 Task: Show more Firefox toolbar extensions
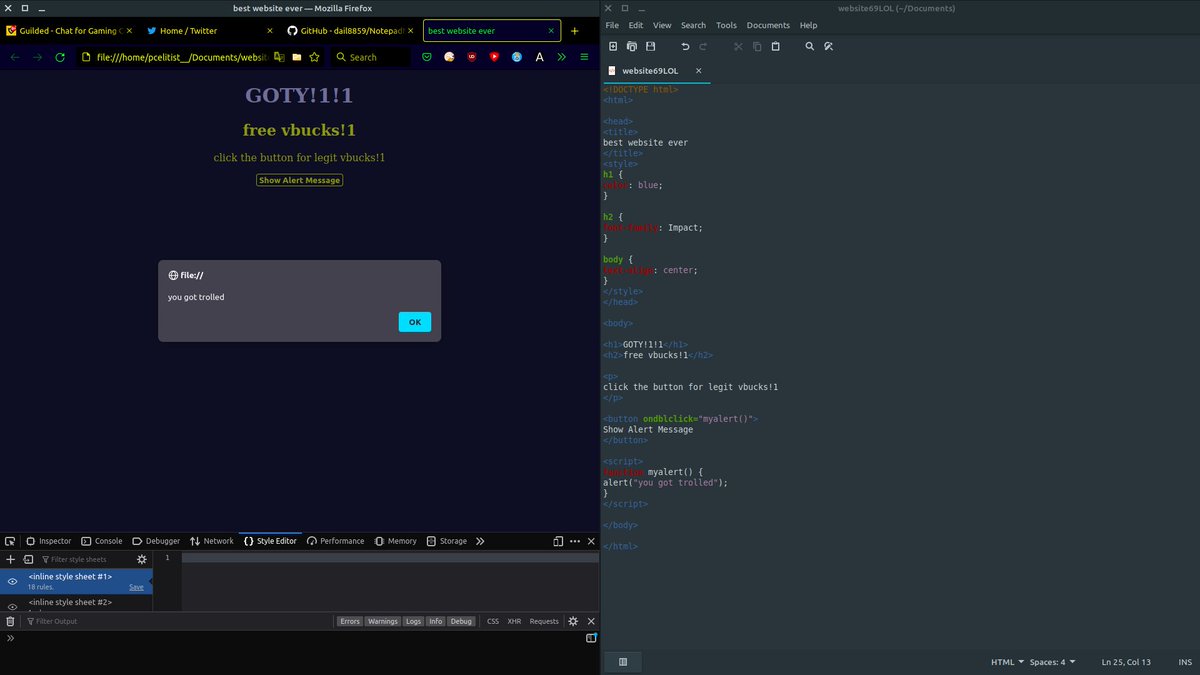coord(562,57)
